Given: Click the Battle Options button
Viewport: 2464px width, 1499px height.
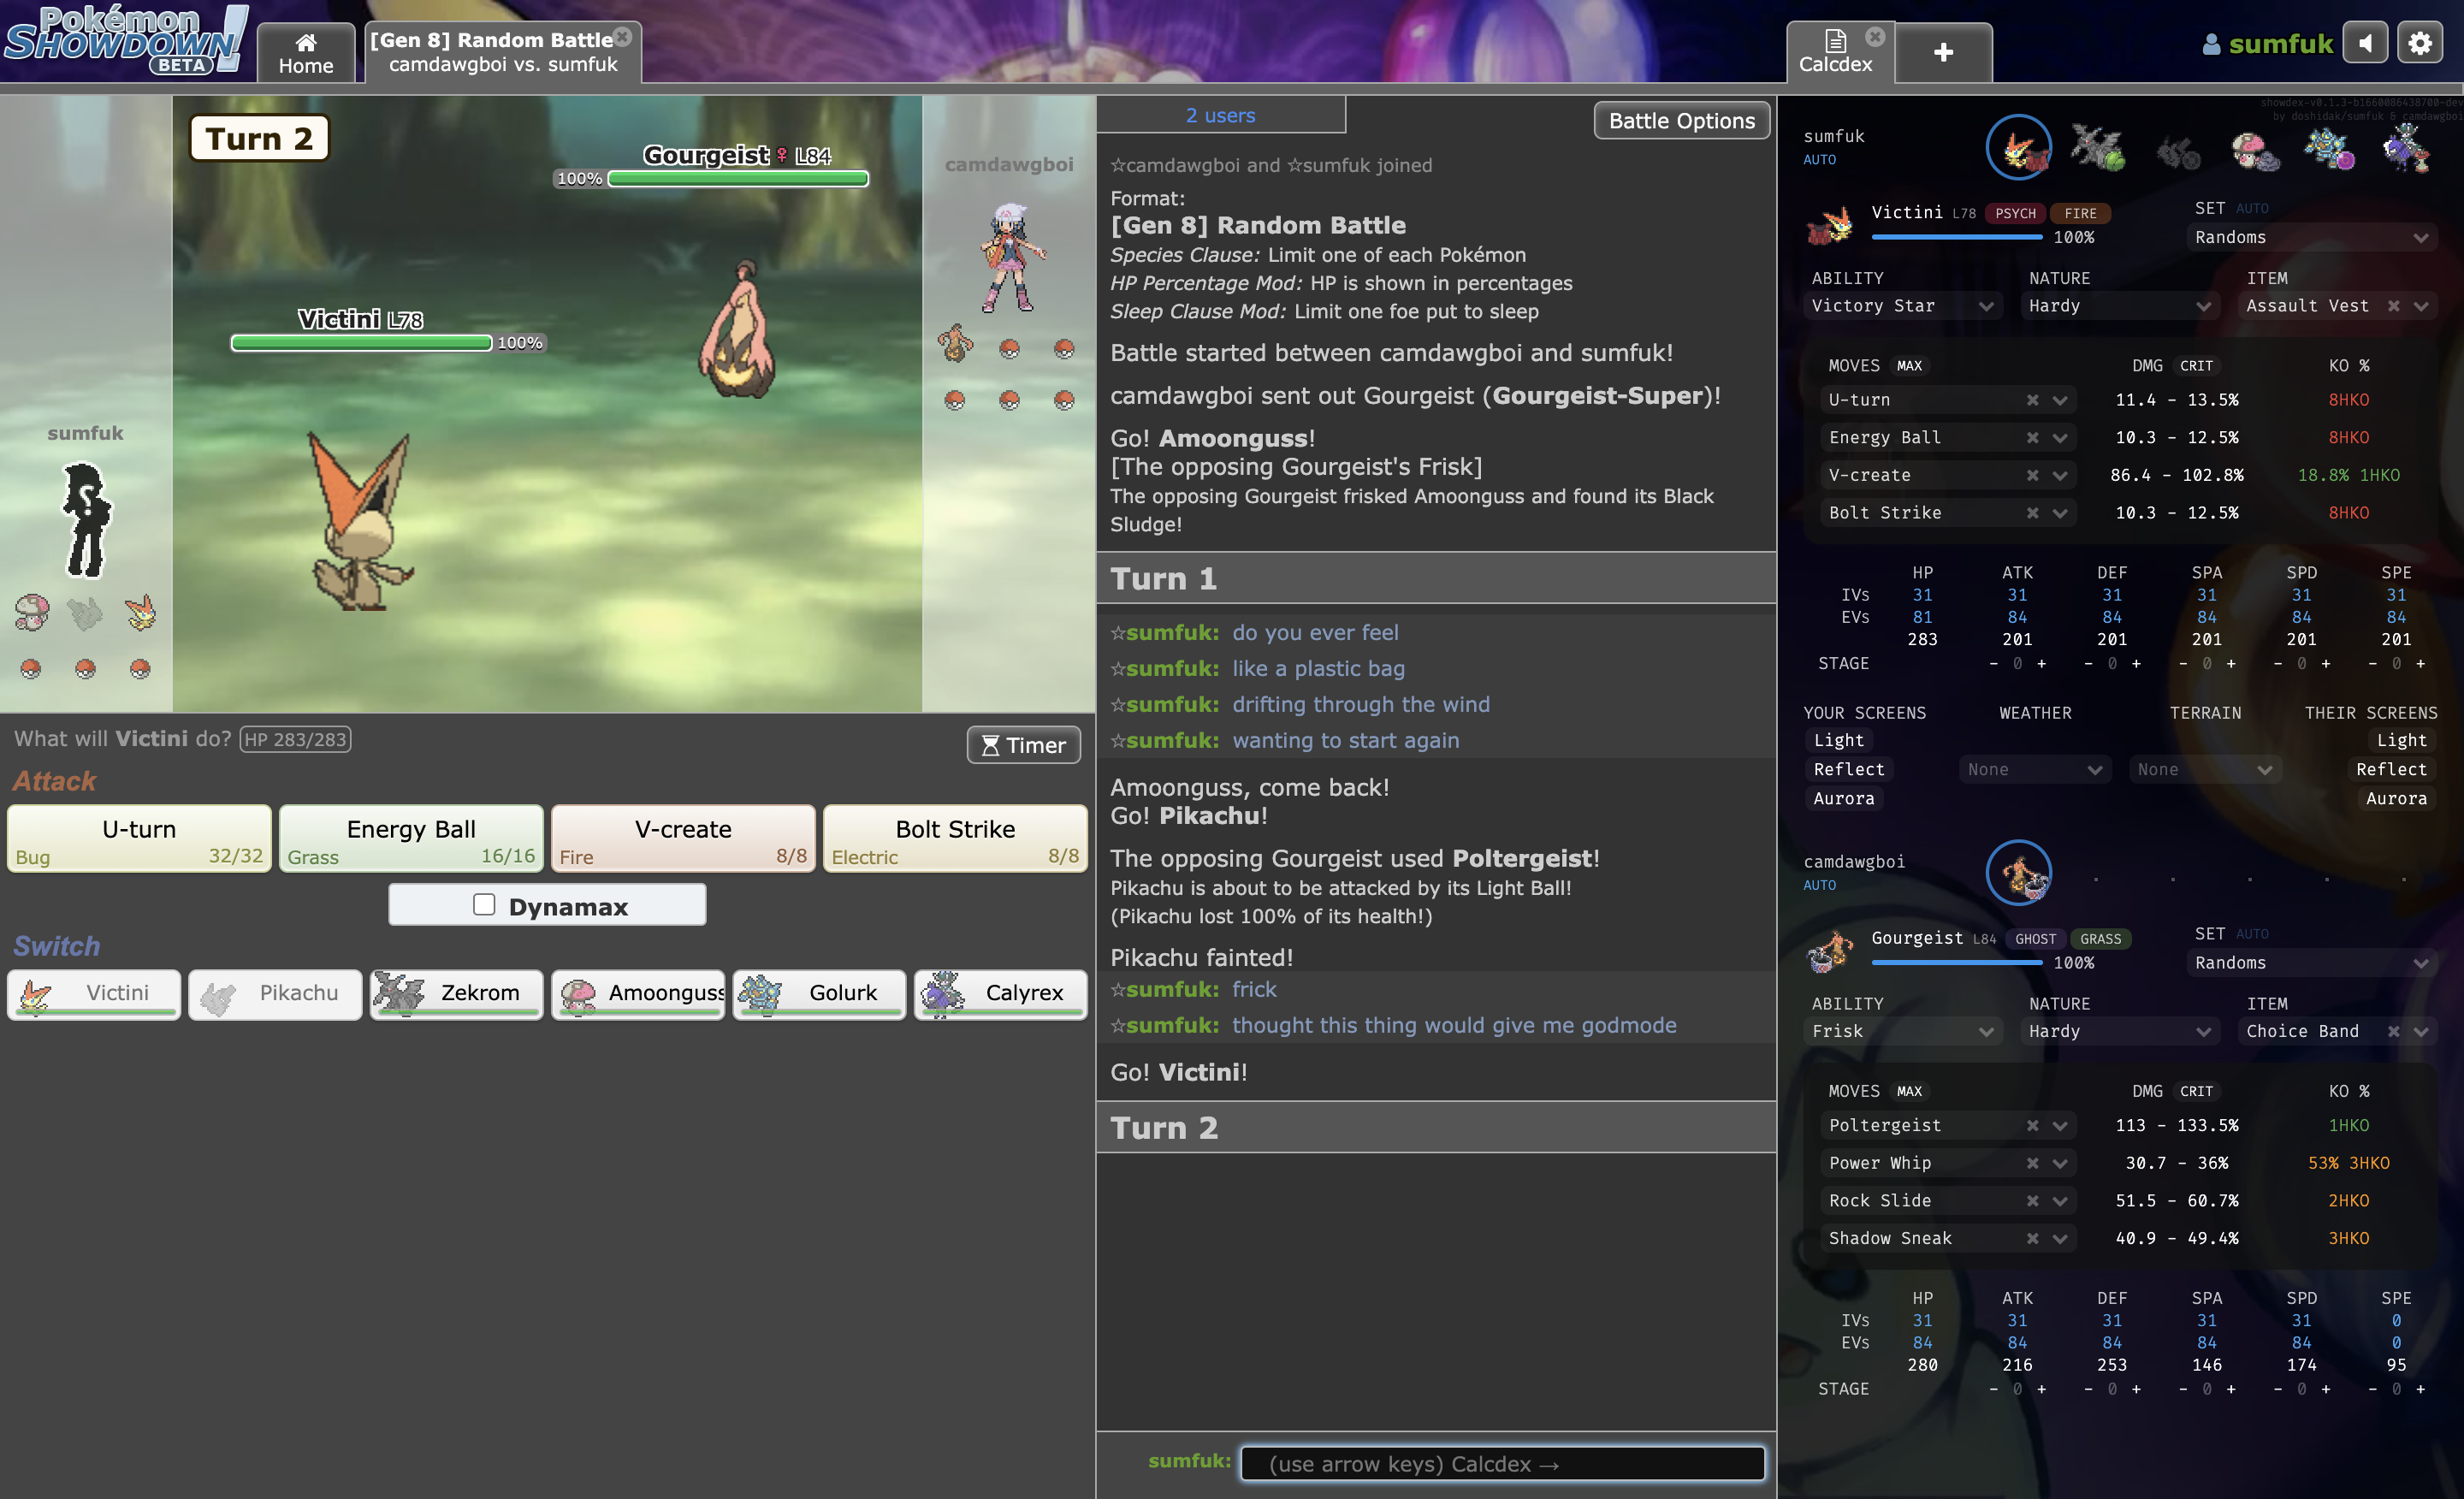Looking at the screenshot, I should (1679, 118).
